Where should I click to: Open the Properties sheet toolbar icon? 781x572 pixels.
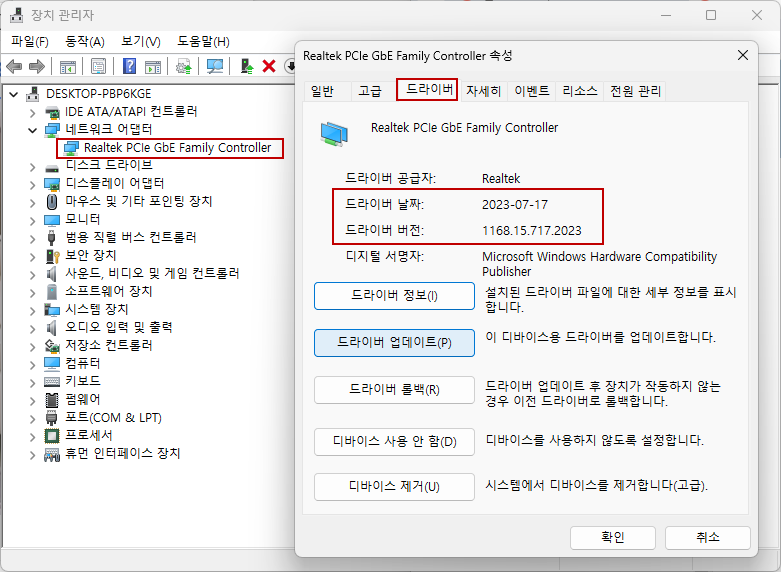point(98,66)
